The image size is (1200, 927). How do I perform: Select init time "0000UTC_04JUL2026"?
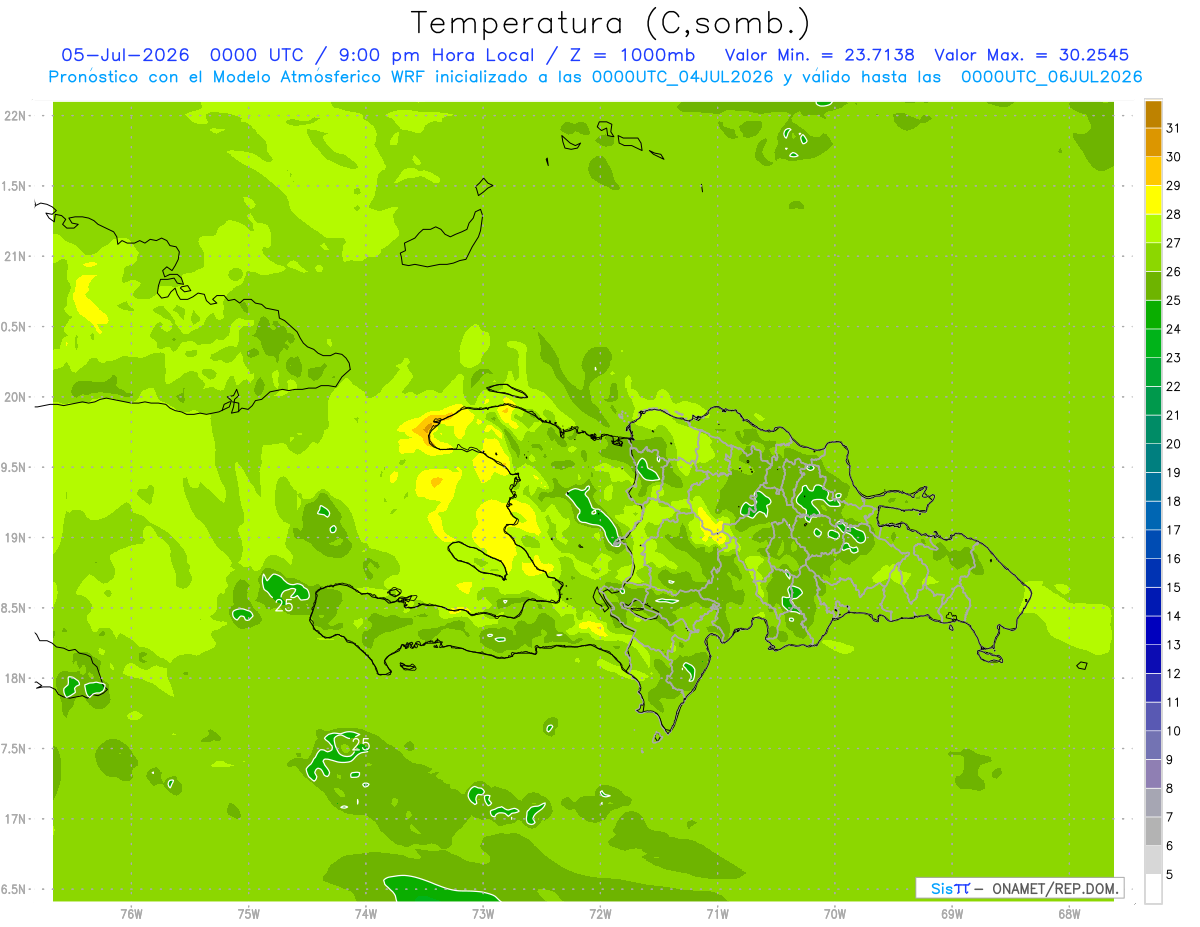click(683, 77)
